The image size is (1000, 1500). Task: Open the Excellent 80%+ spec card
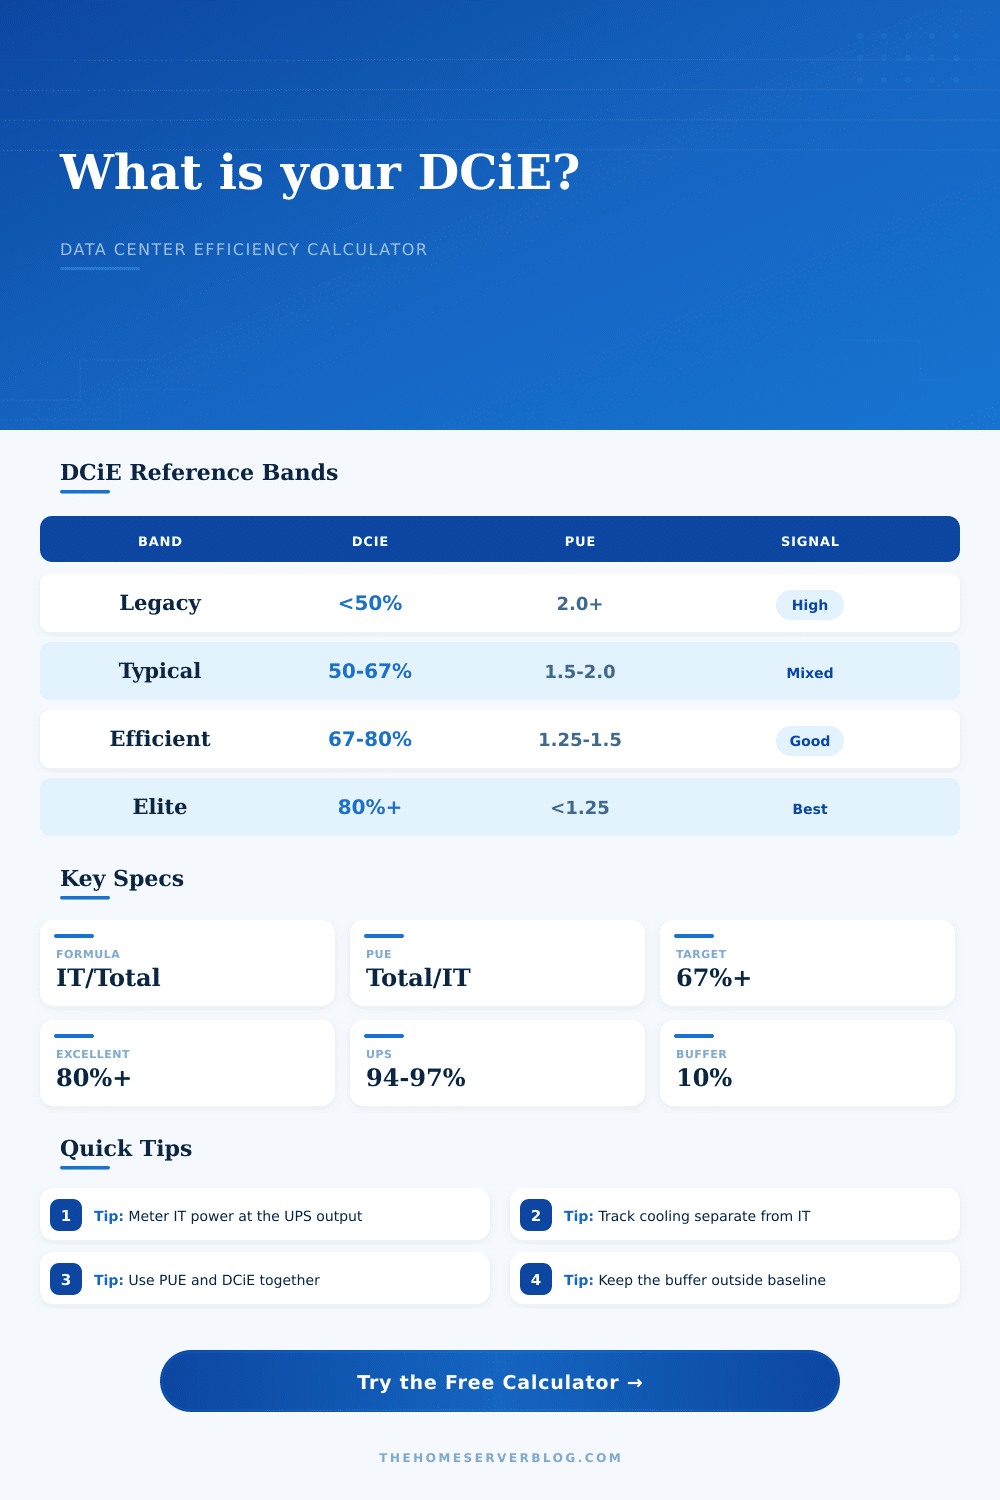(187, 1063)
